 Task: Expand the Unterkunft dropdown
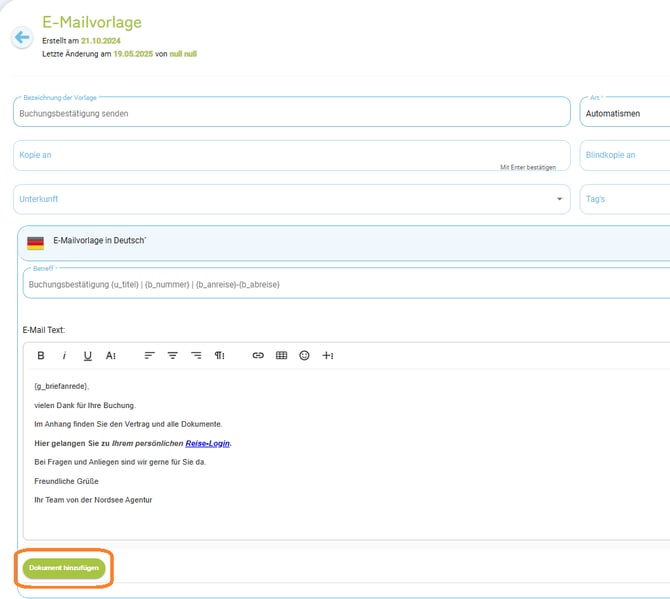(559, 199)
